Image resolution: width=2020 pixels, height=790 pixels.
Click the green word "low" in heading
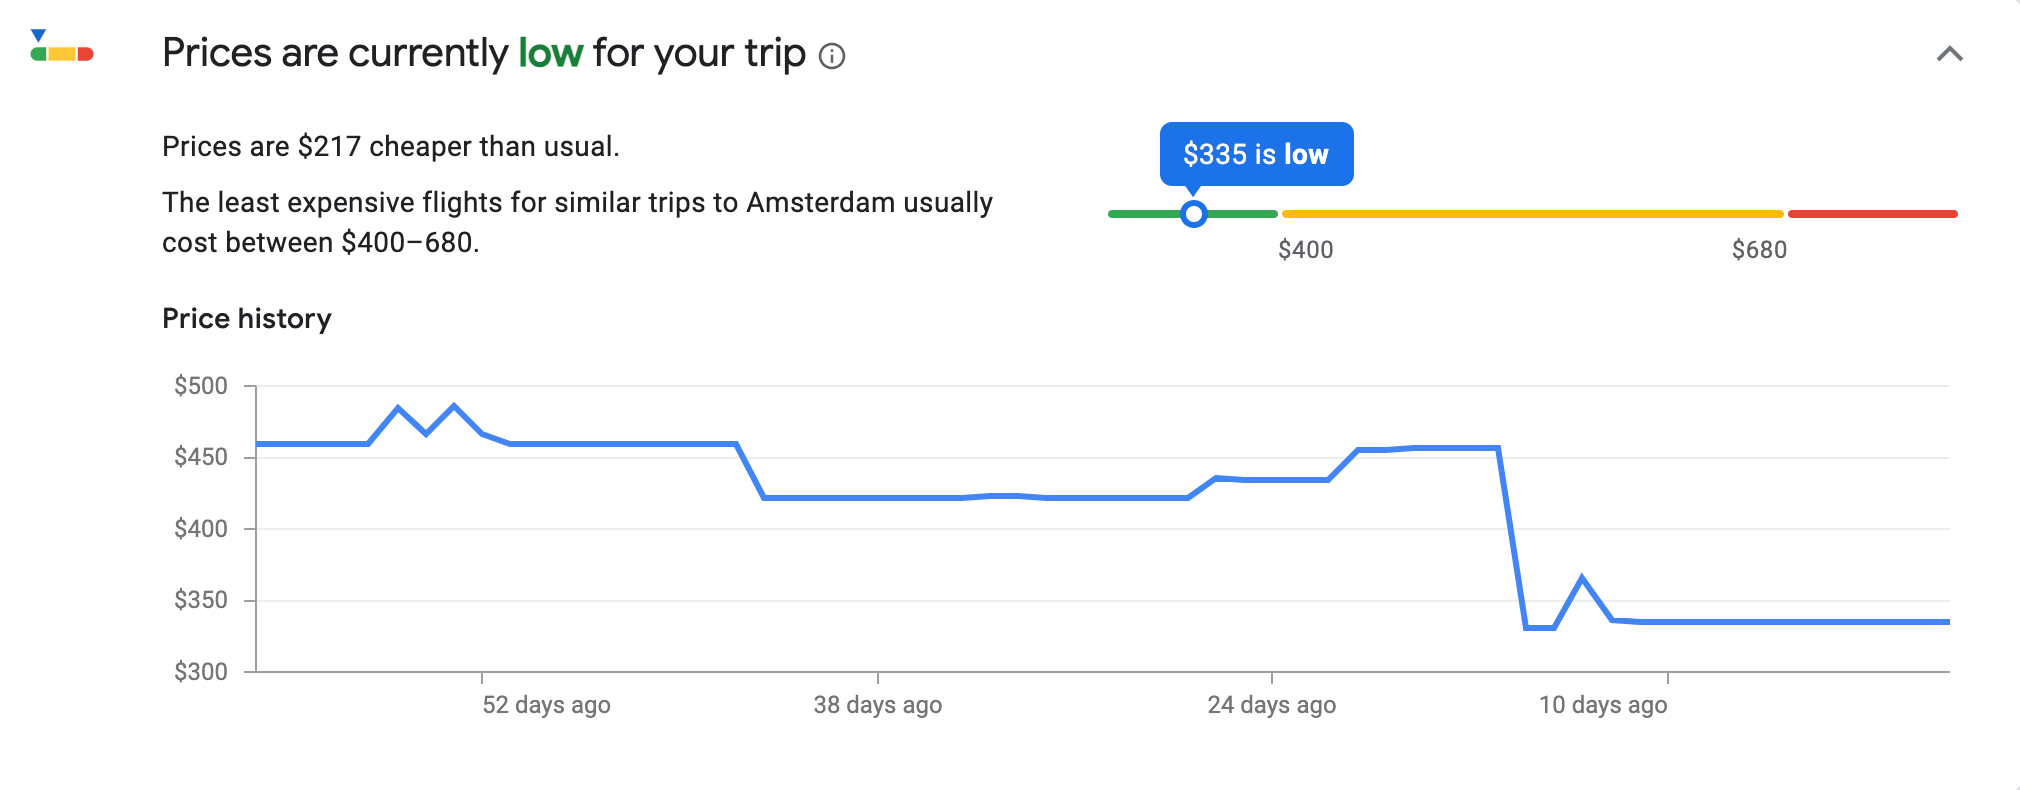(550, 53)
